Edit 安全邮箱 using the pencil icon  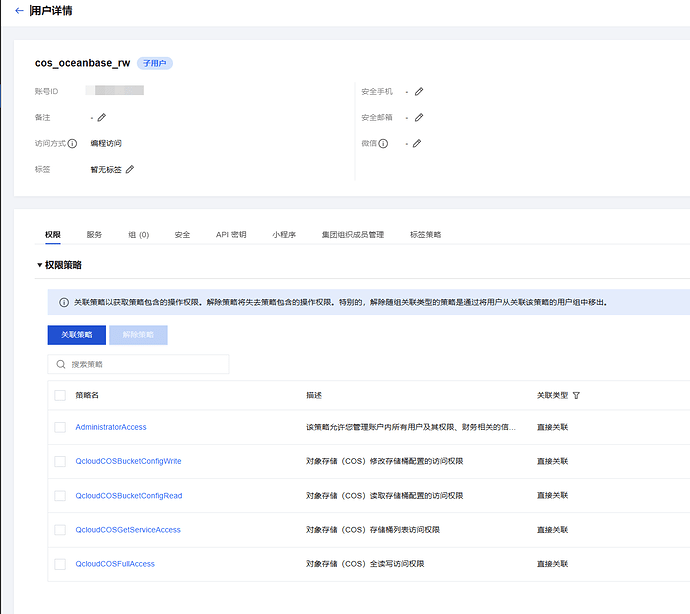coord(419,117)
